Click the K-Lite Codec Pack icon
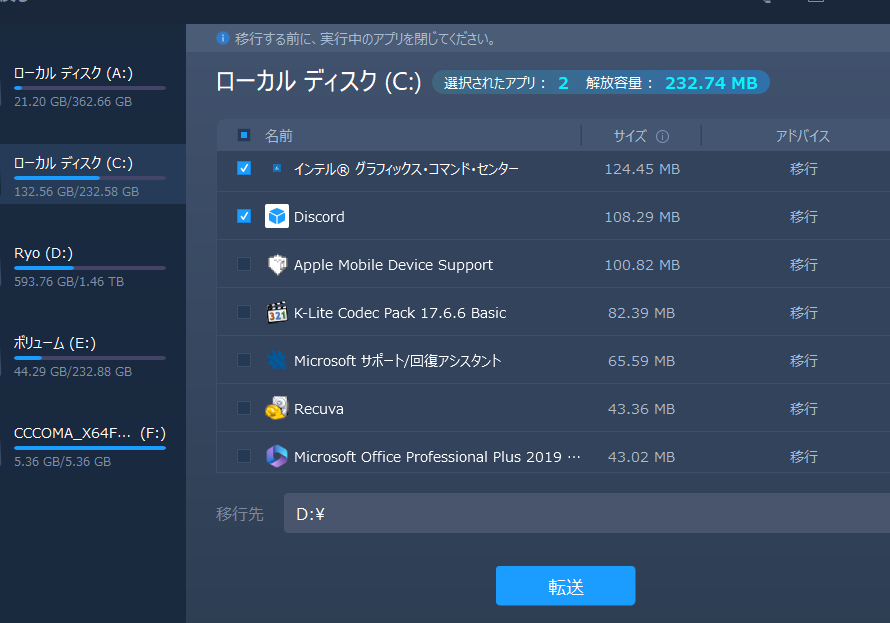Image resolution: width=890 pixels, height=623 pixels. (277, 313)
